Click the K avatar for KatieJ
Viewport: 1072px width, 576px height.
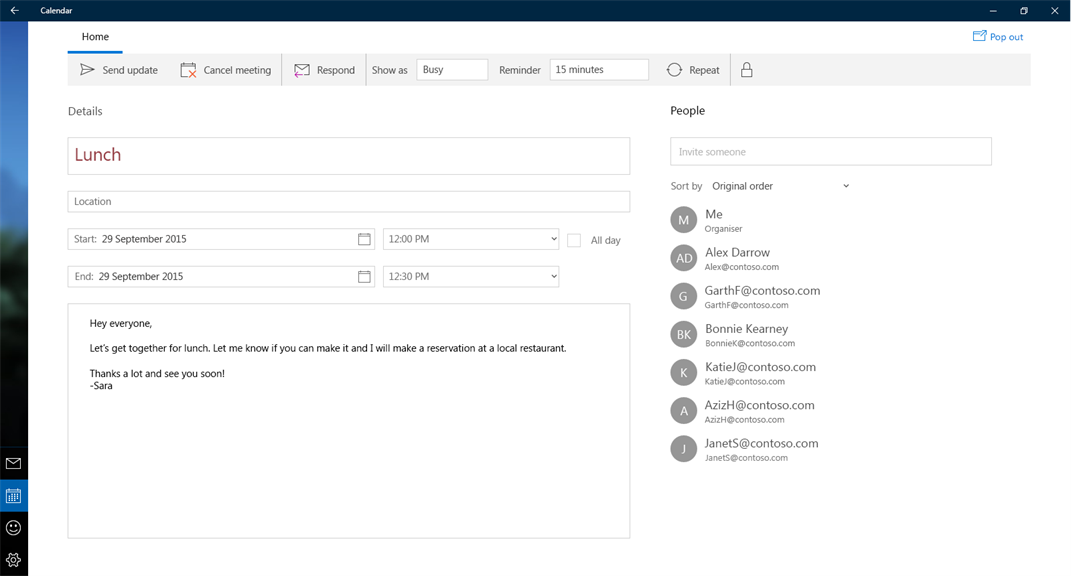684,373
